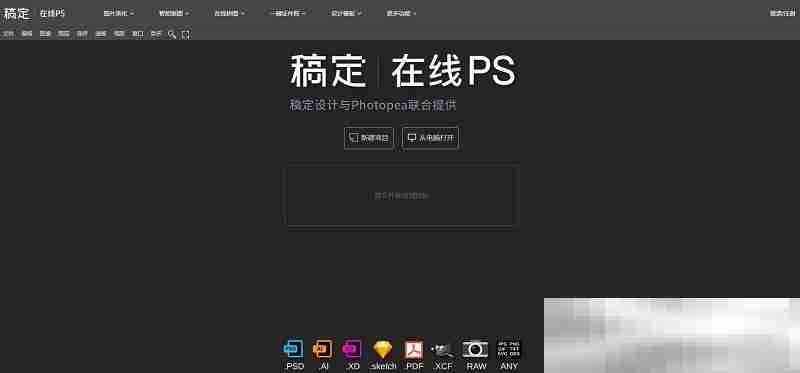Click the magnifier search icon in menu bar
Viewport: 800px width, 373px height.
pyautogui.click(x=172, y=34)
